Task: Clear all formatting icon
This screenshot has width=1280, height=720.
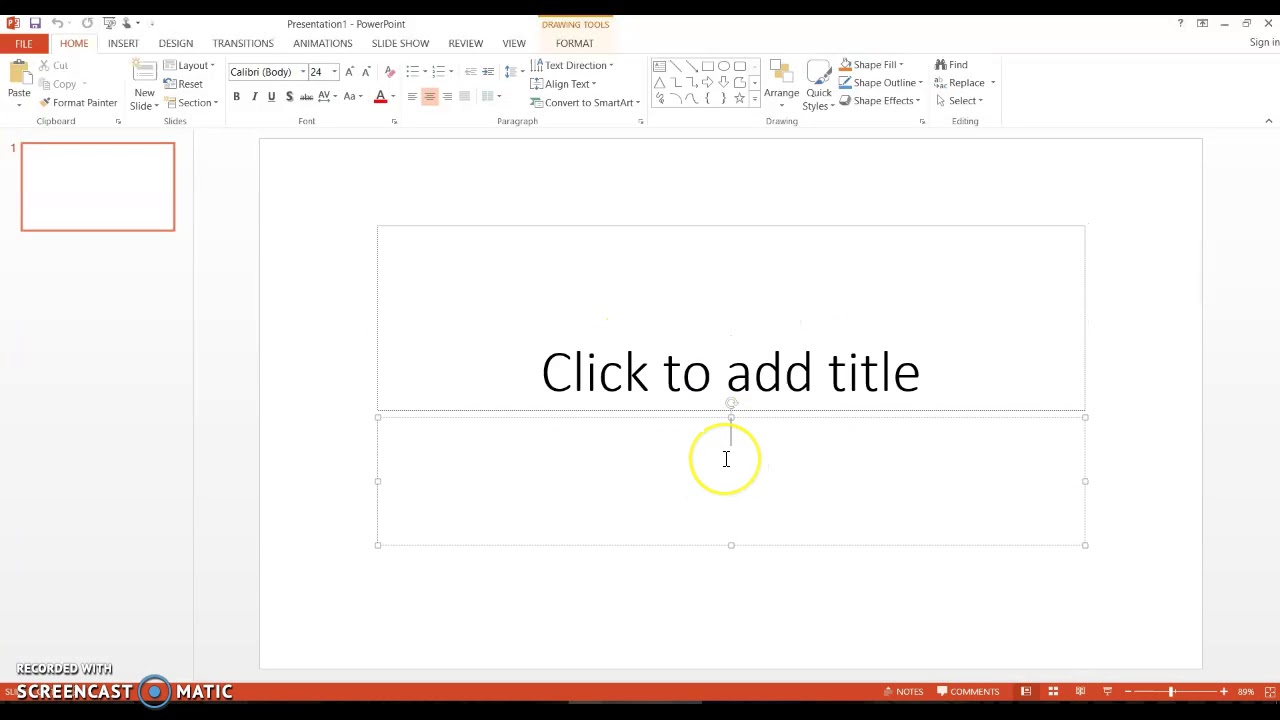Action: tap(390, 72)
